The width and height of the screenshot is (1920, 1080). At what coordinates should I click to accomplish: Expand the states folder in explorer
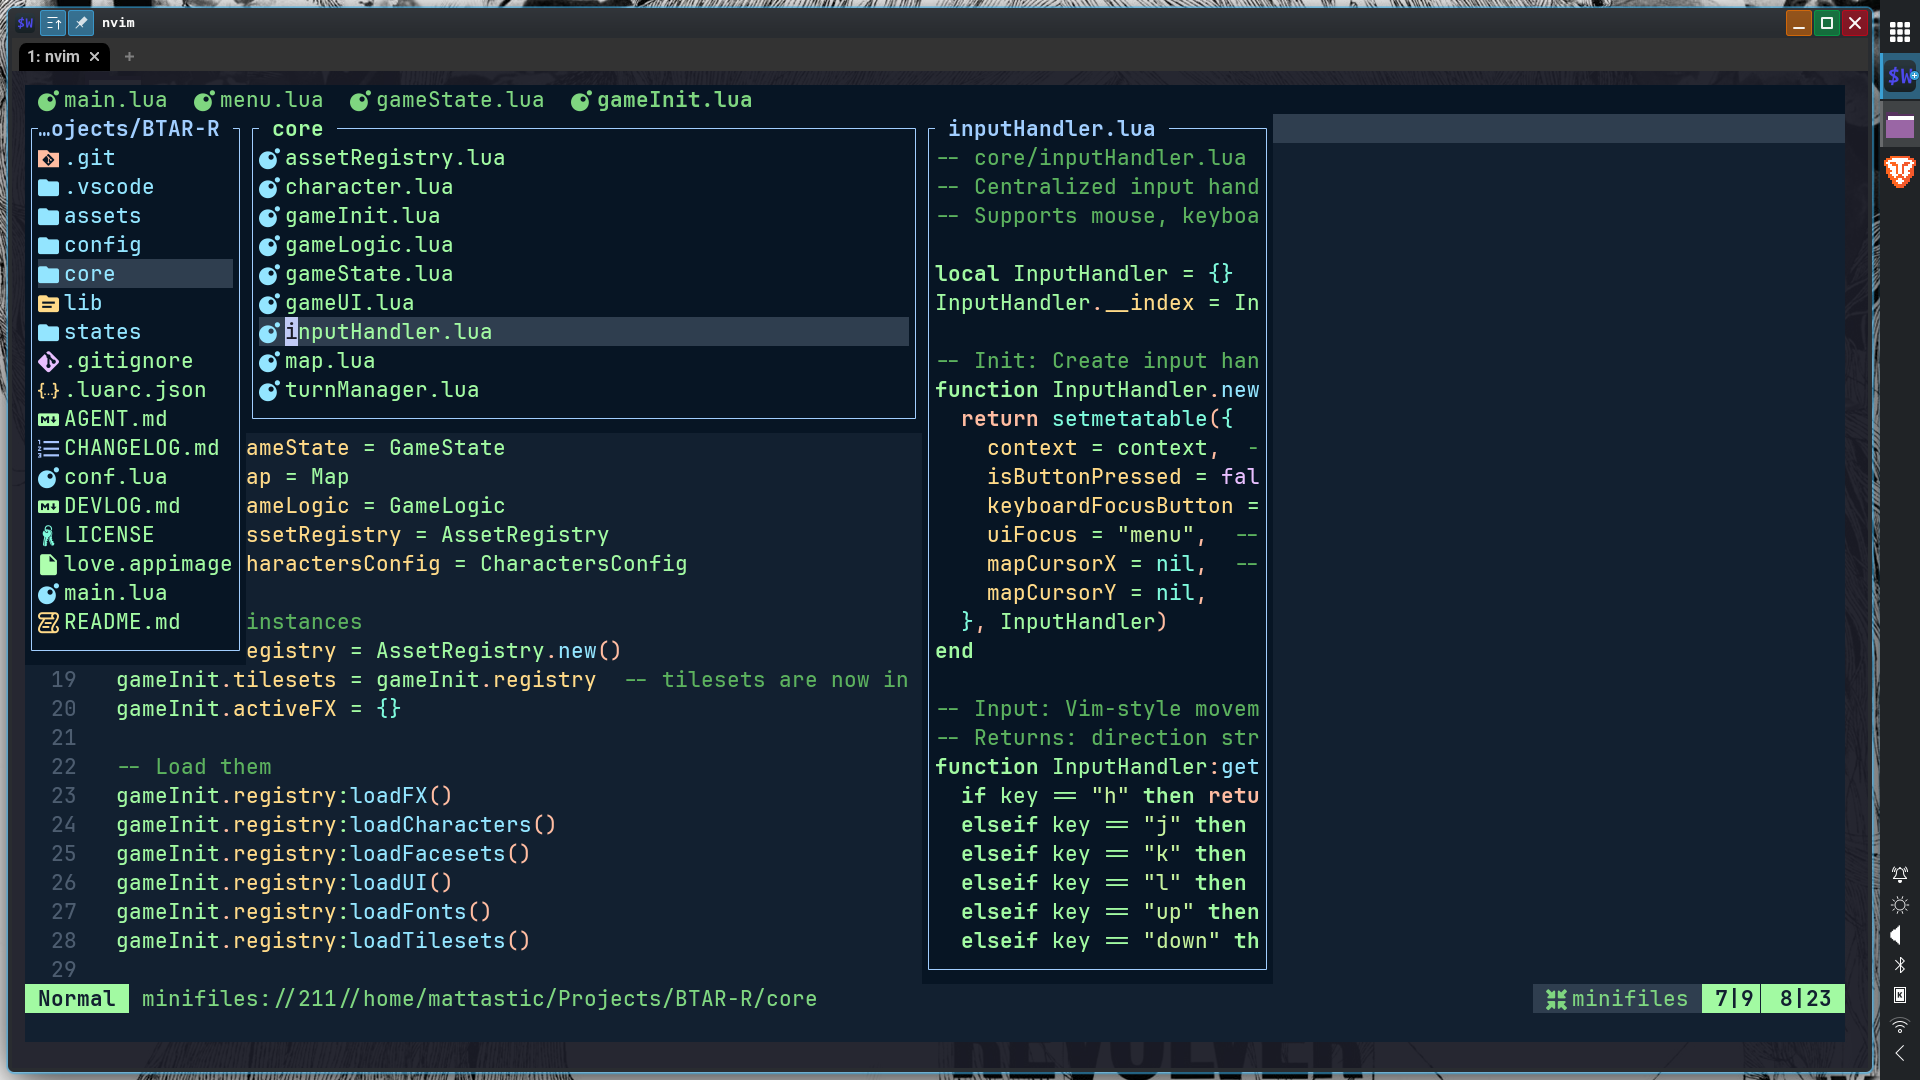(x=102, y=332)
